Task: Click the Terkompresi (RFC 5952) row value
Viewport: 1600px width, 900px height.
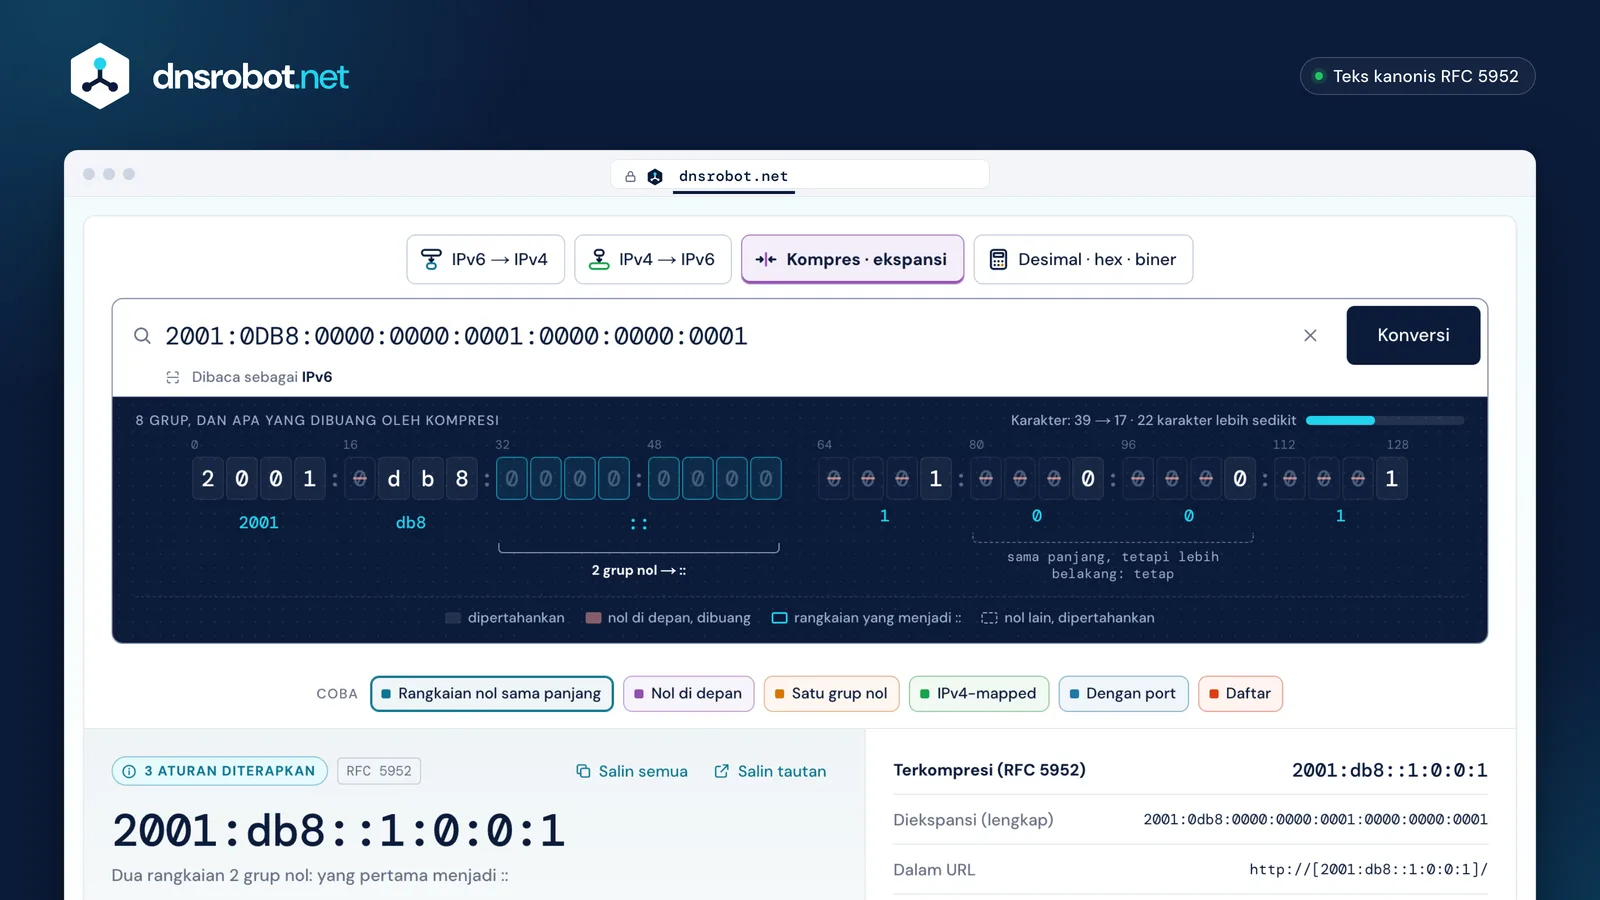Action: (x=1390, y=770)
